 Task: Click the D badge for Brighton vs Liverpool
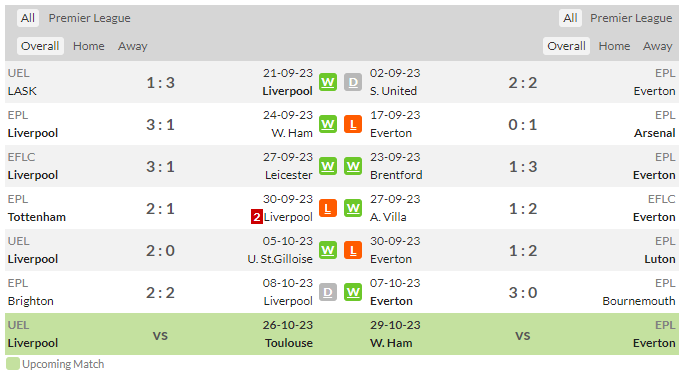[328, 293]
